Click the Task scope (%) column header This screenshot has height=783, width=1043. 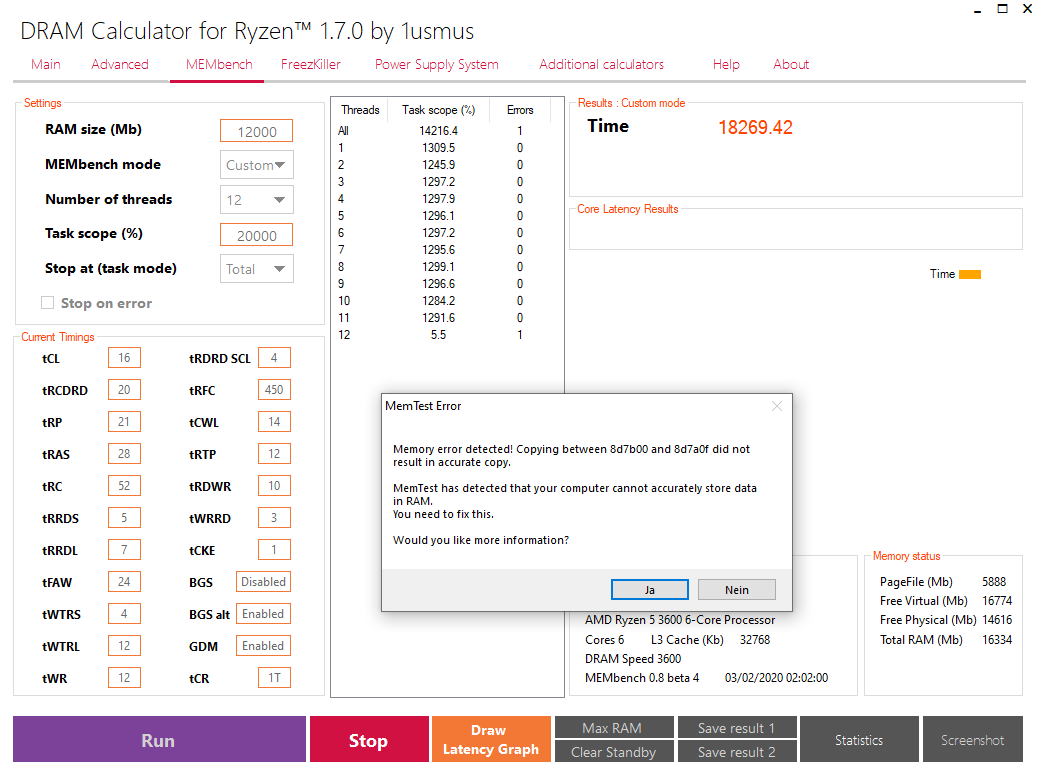click(x=438, y=110)
